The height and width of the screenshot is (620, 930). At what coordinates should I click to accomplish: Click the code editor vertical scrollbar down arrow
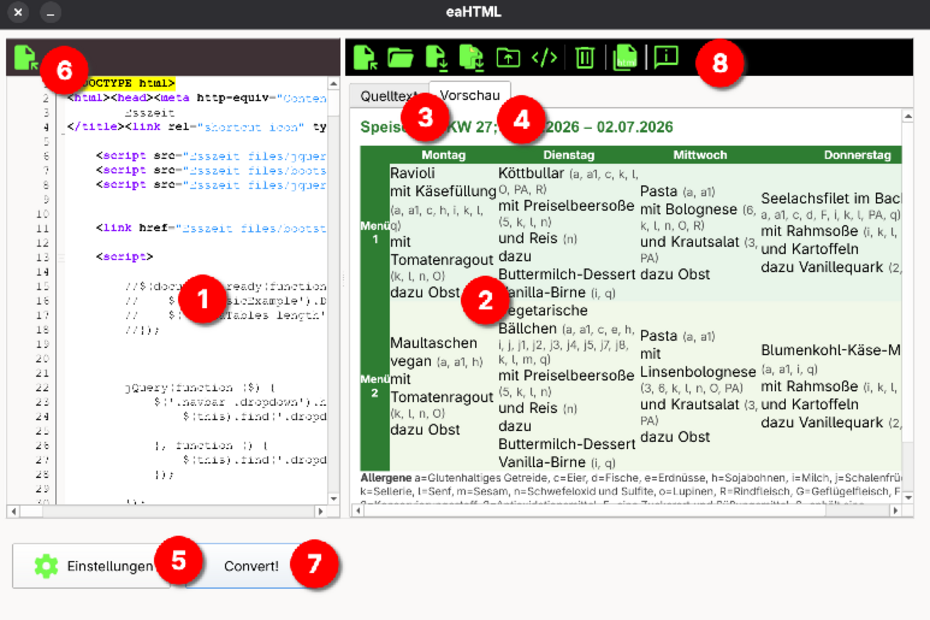tap(333, 498)
